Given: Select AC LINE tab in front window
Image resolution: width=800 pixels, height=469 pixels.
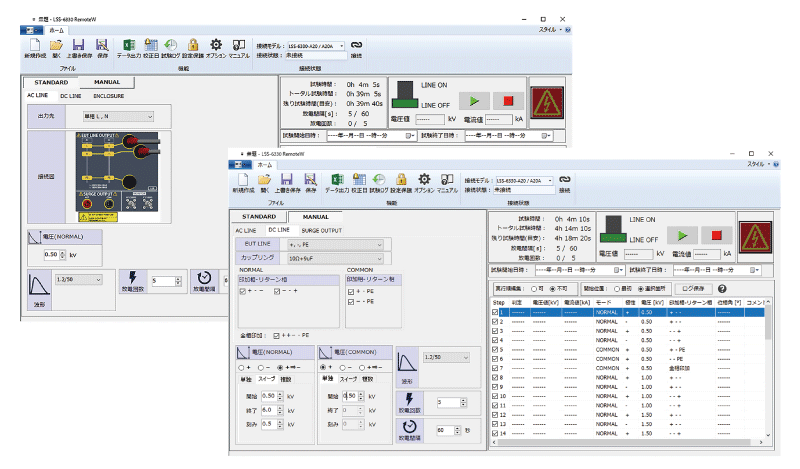Looking at the screenshot, I should coord(246,231).
